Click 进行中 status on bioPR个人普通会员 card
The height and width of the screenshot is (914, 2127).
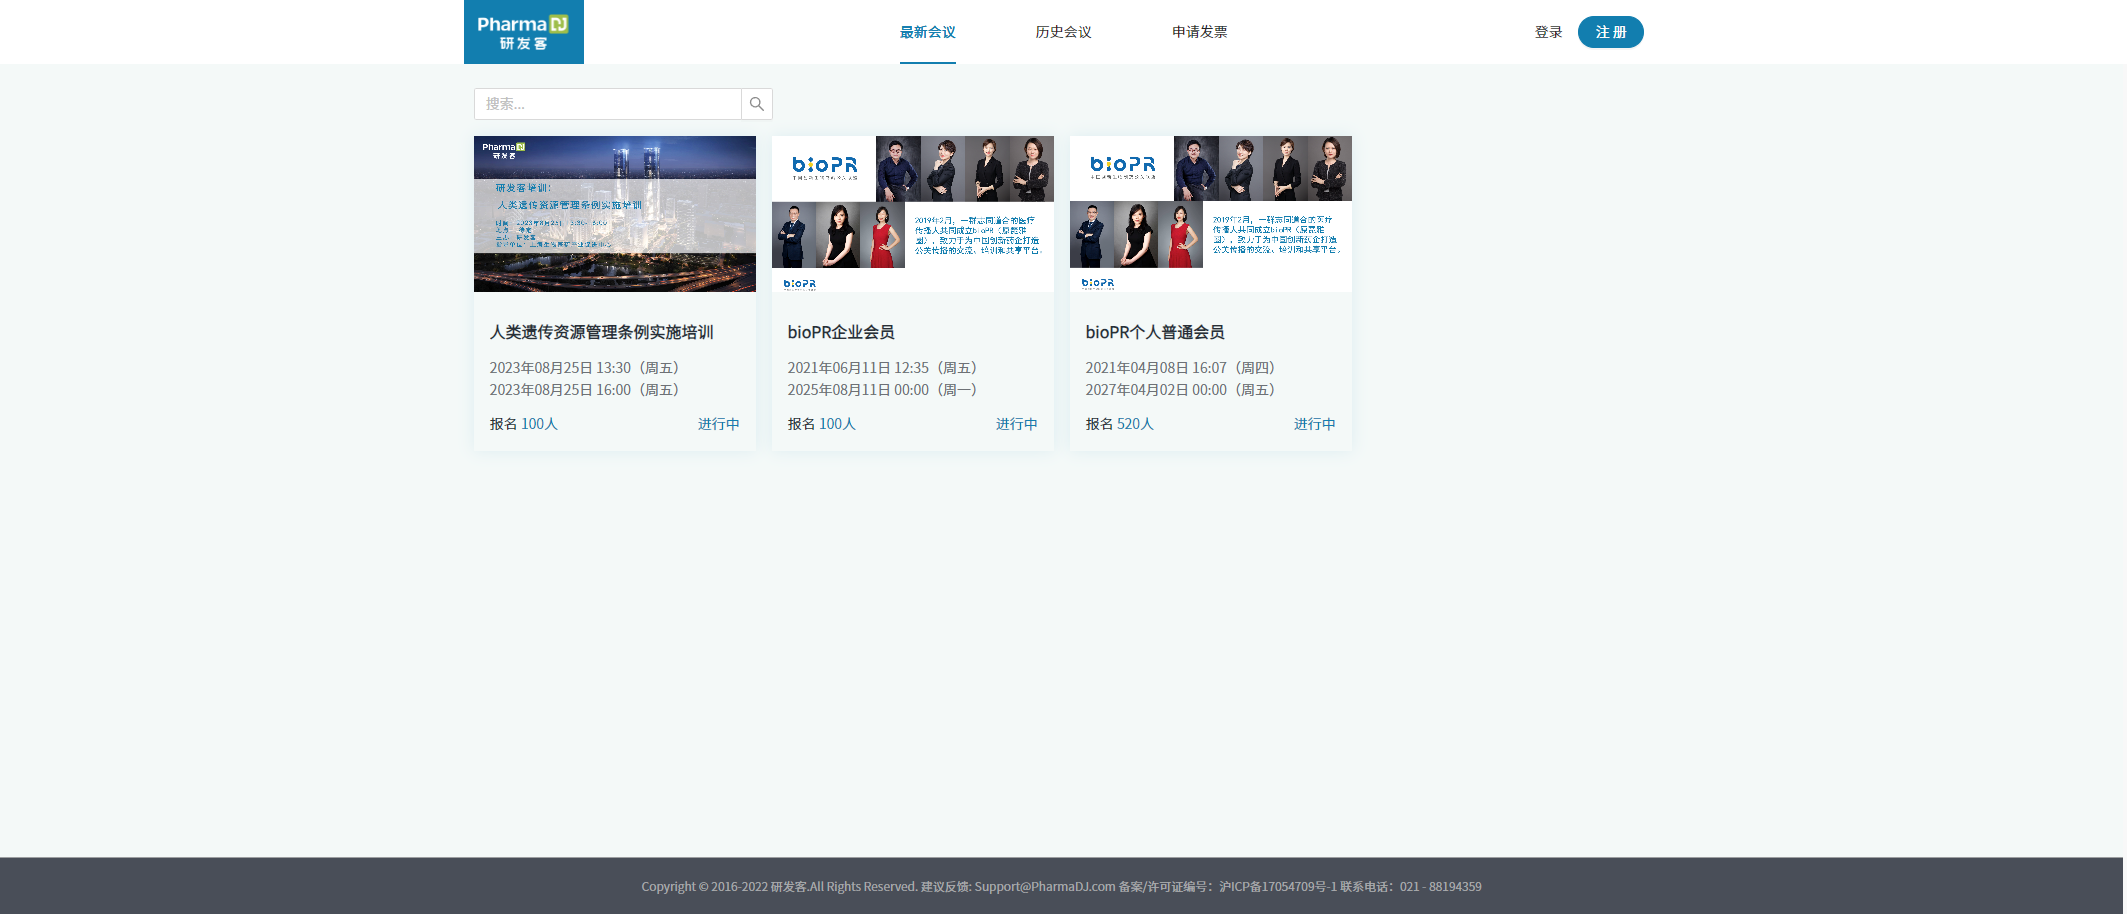click(1315, 424)
